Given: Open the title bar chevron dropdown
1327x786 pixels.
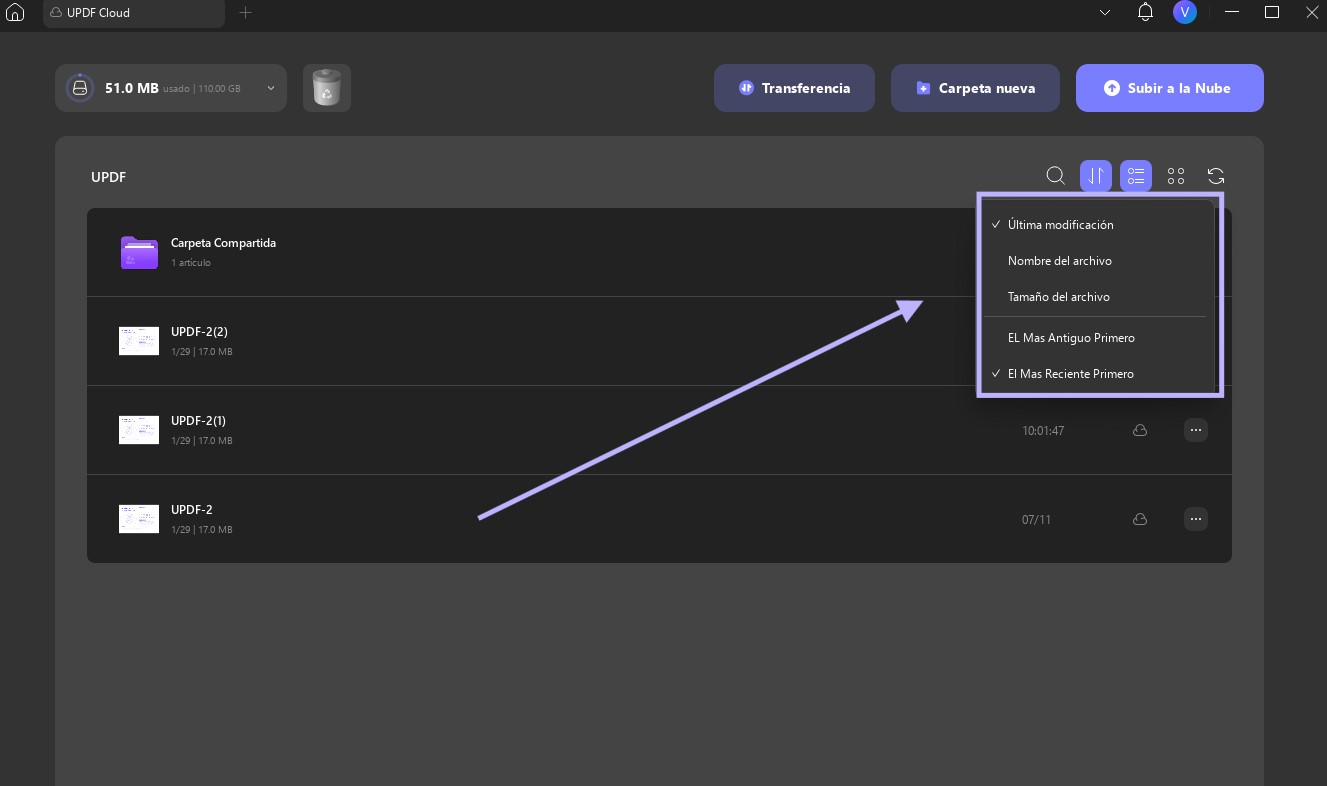Looking at the screenshot, I should click(1105, 13).
